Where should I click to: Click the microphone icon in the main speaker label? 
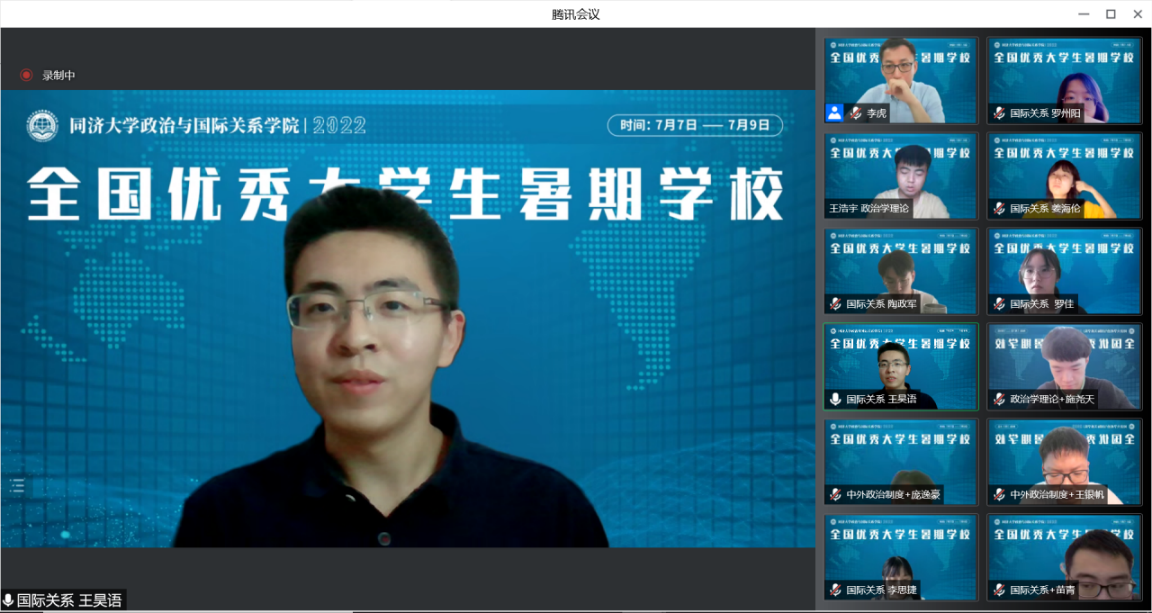click(8, 600)
